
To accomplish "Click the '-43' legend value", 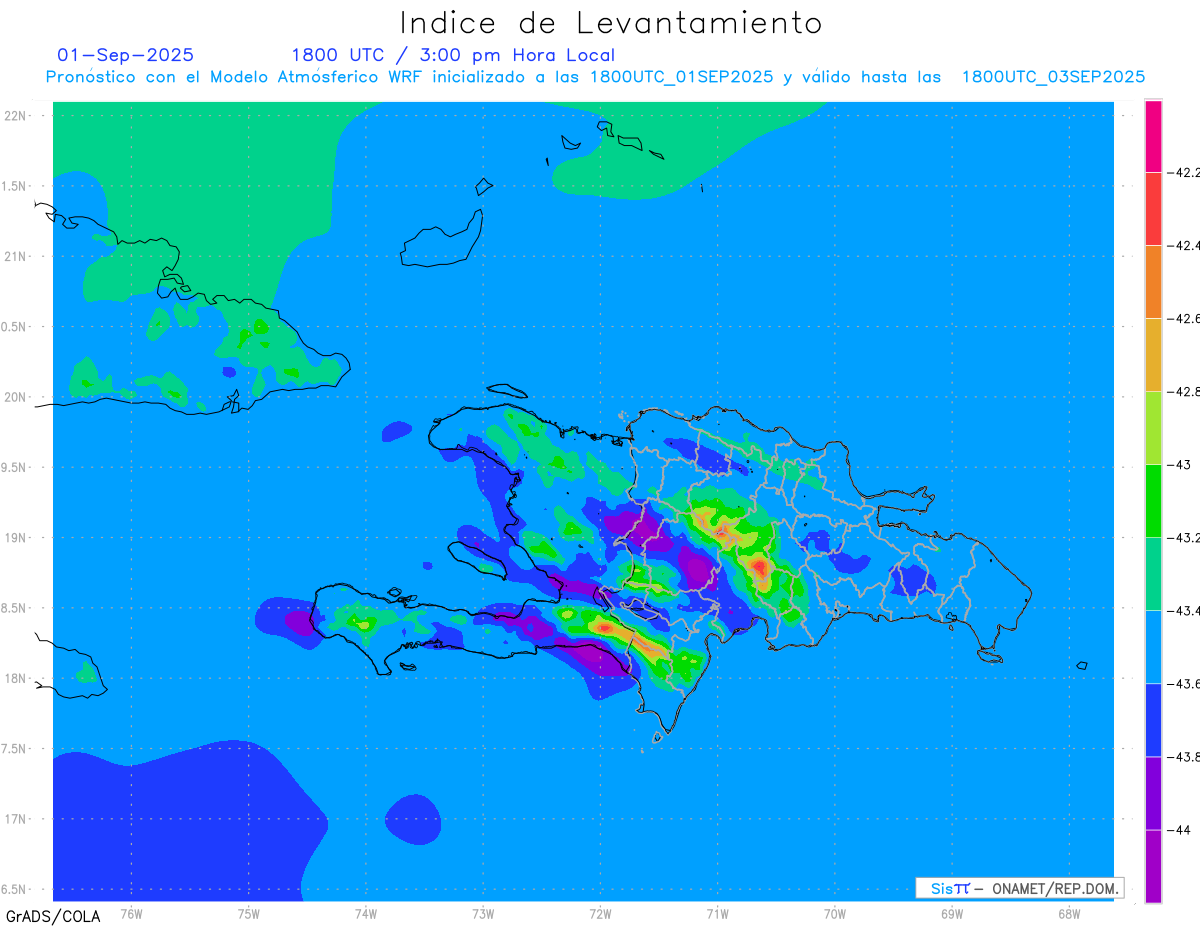I will 1181,464.
